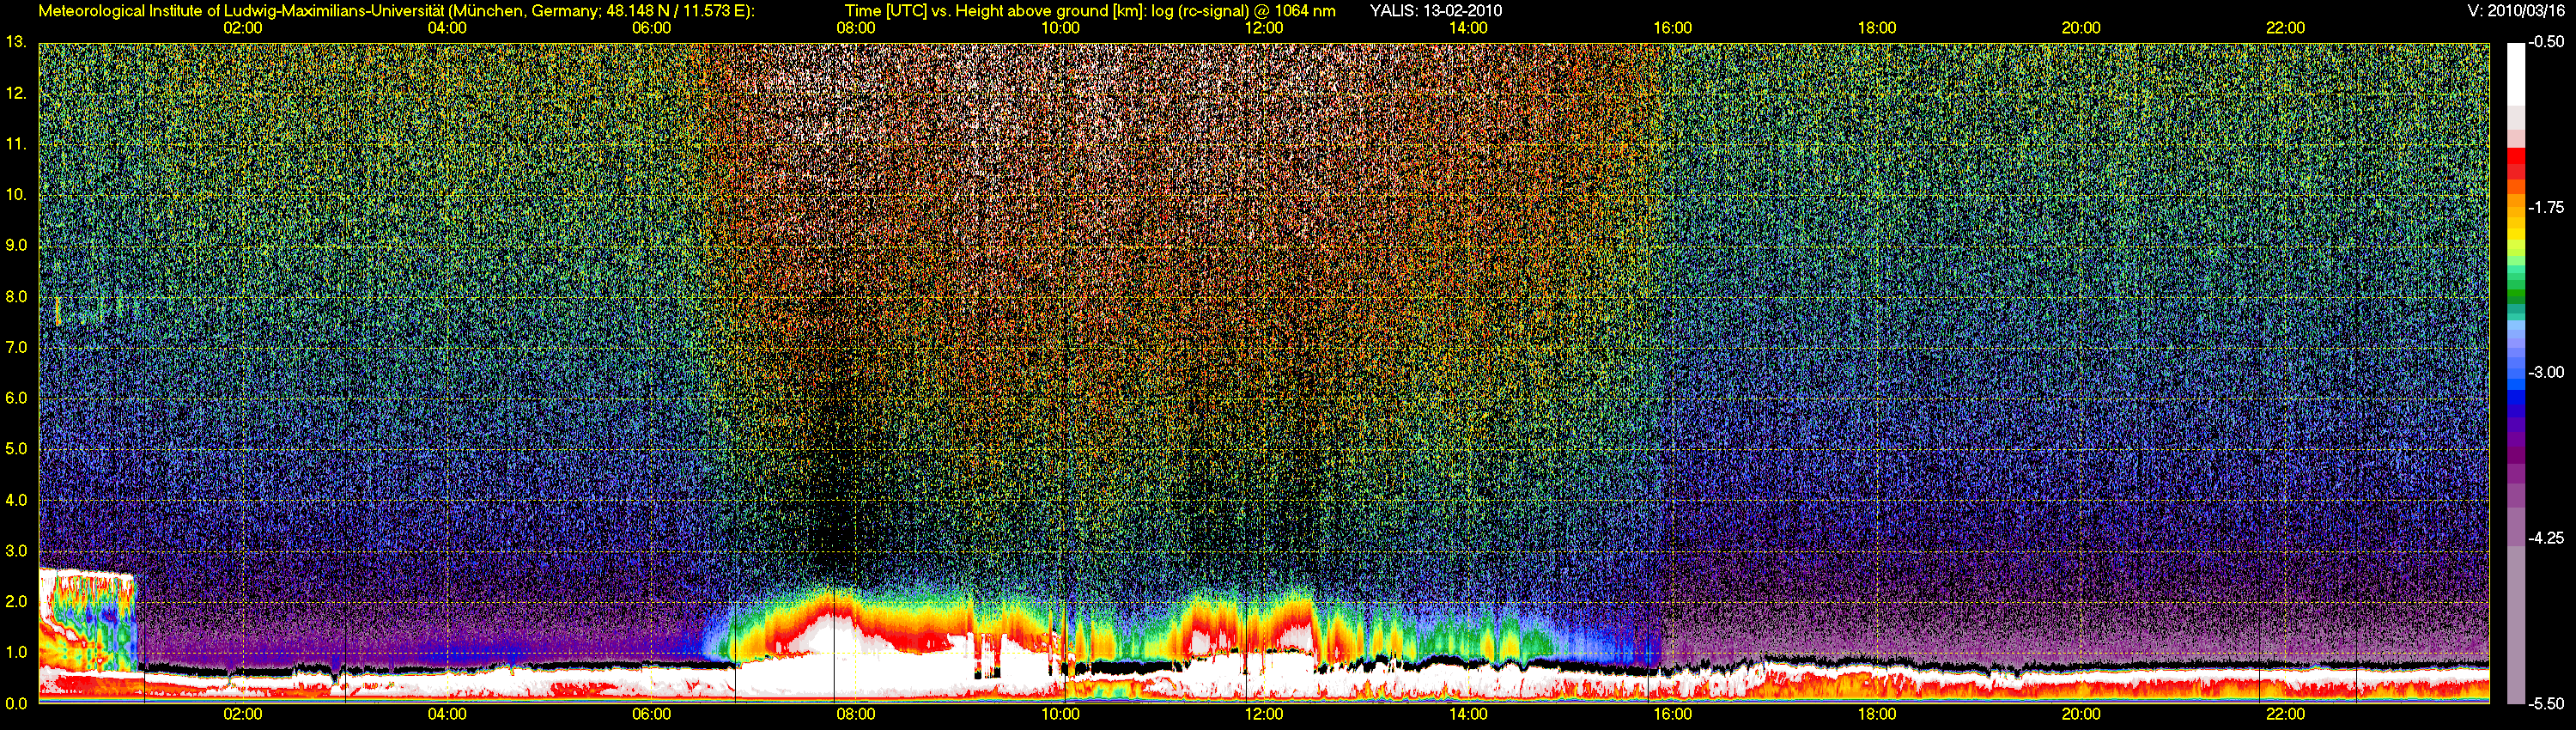This screenshot has height=730, width=2576.
Task: Click the 6.0 height axis label
Action: click(16, 398)
